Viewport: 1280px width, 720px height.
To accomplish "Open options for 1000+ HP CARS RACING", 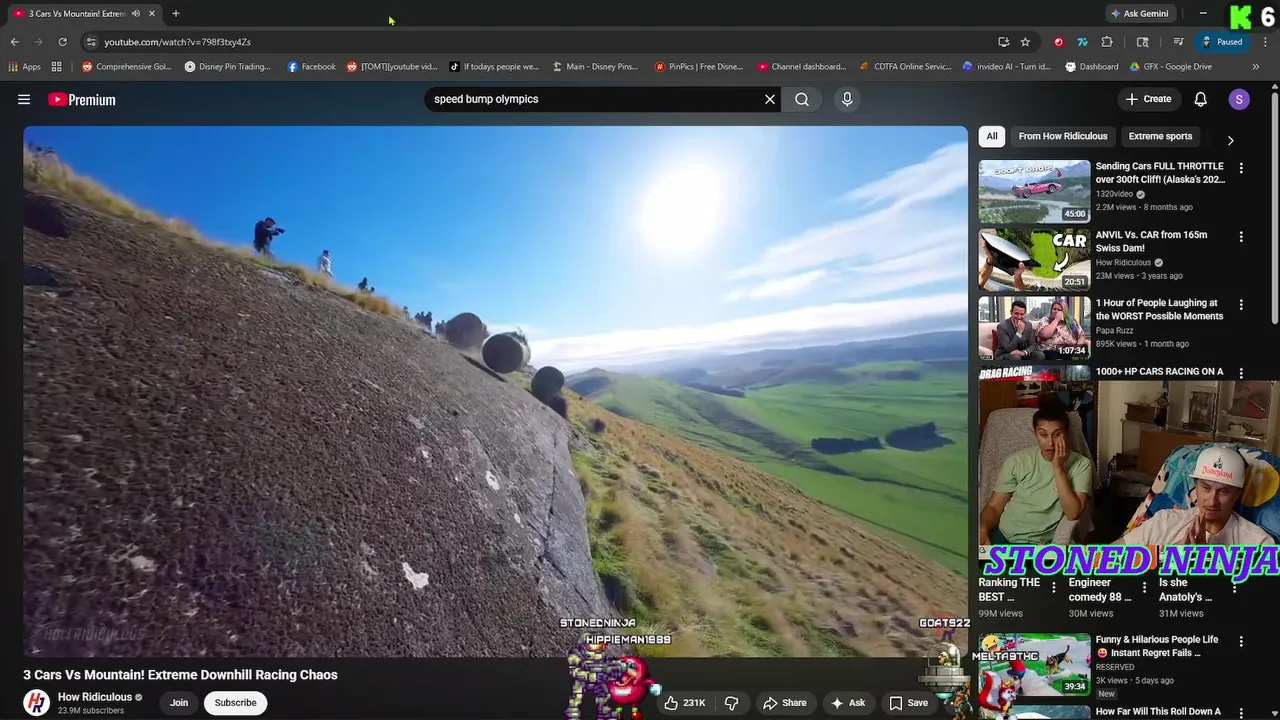I will tap(1241, 373).
